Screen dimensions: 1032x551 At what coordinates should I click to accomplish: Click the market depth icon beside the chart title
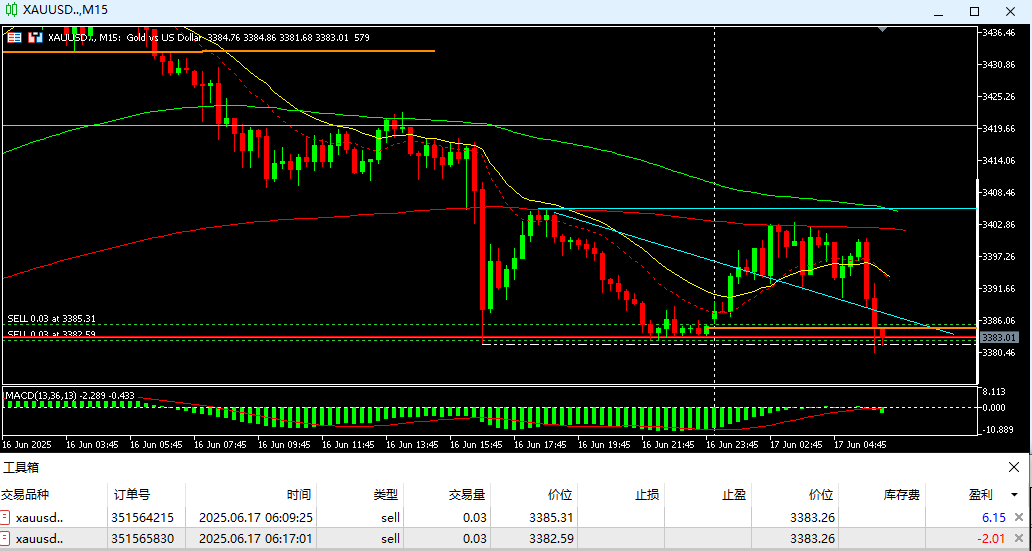coord(35,37)
